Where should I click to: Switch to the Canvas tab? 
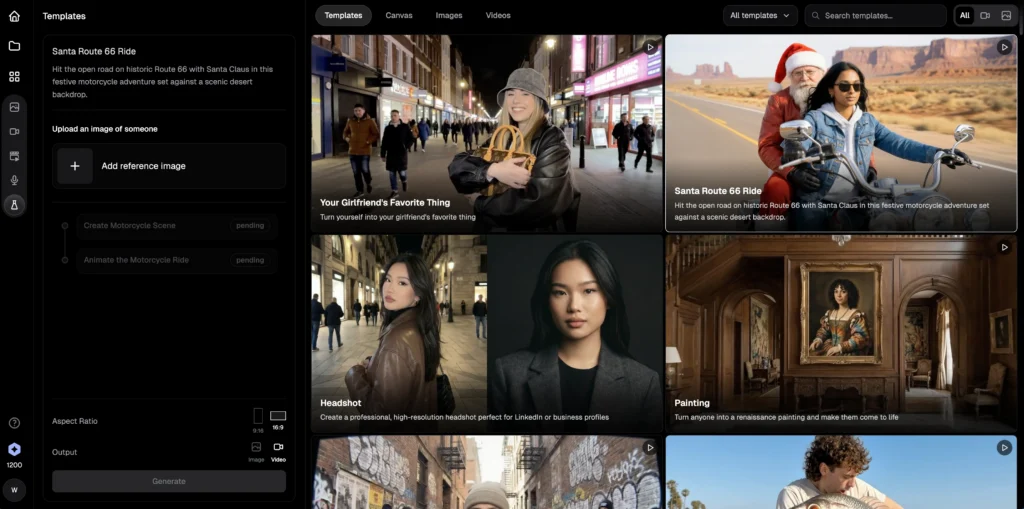pyautogui.click(x=399, y=16)
